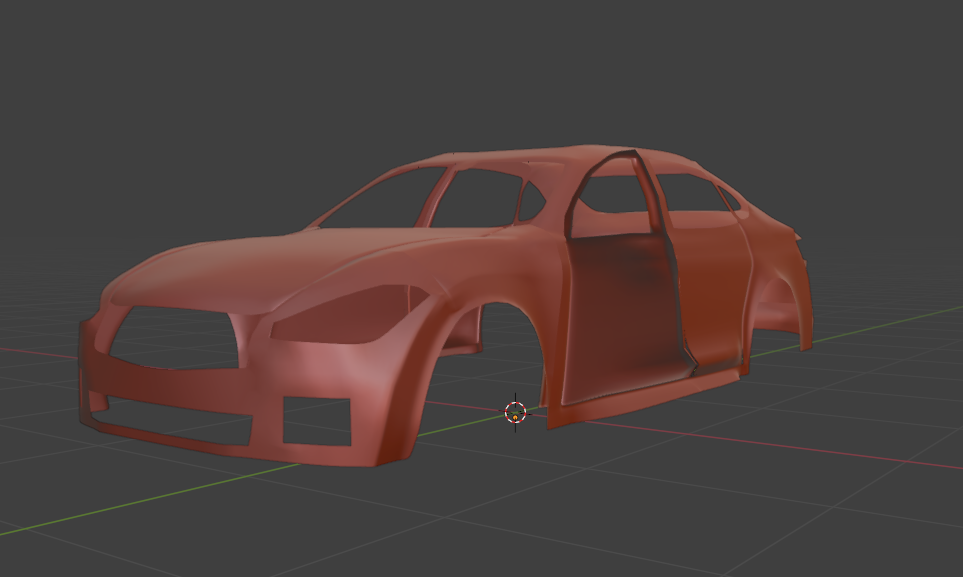Click the 3D cursor at the origin
Viewport: 963px width, 577px height.
tap(515, 412)
